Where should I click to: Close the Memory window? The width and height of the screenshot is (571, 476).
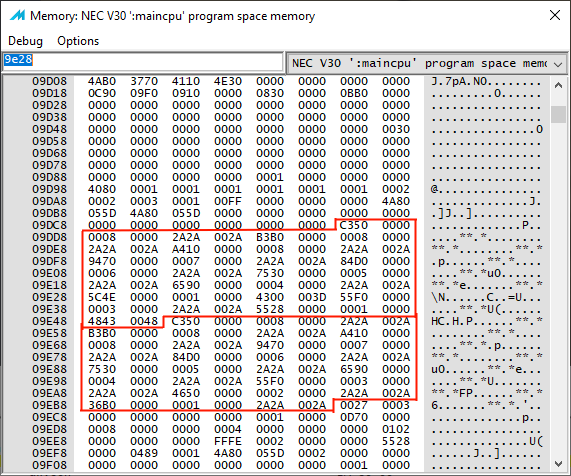point(555,15)
